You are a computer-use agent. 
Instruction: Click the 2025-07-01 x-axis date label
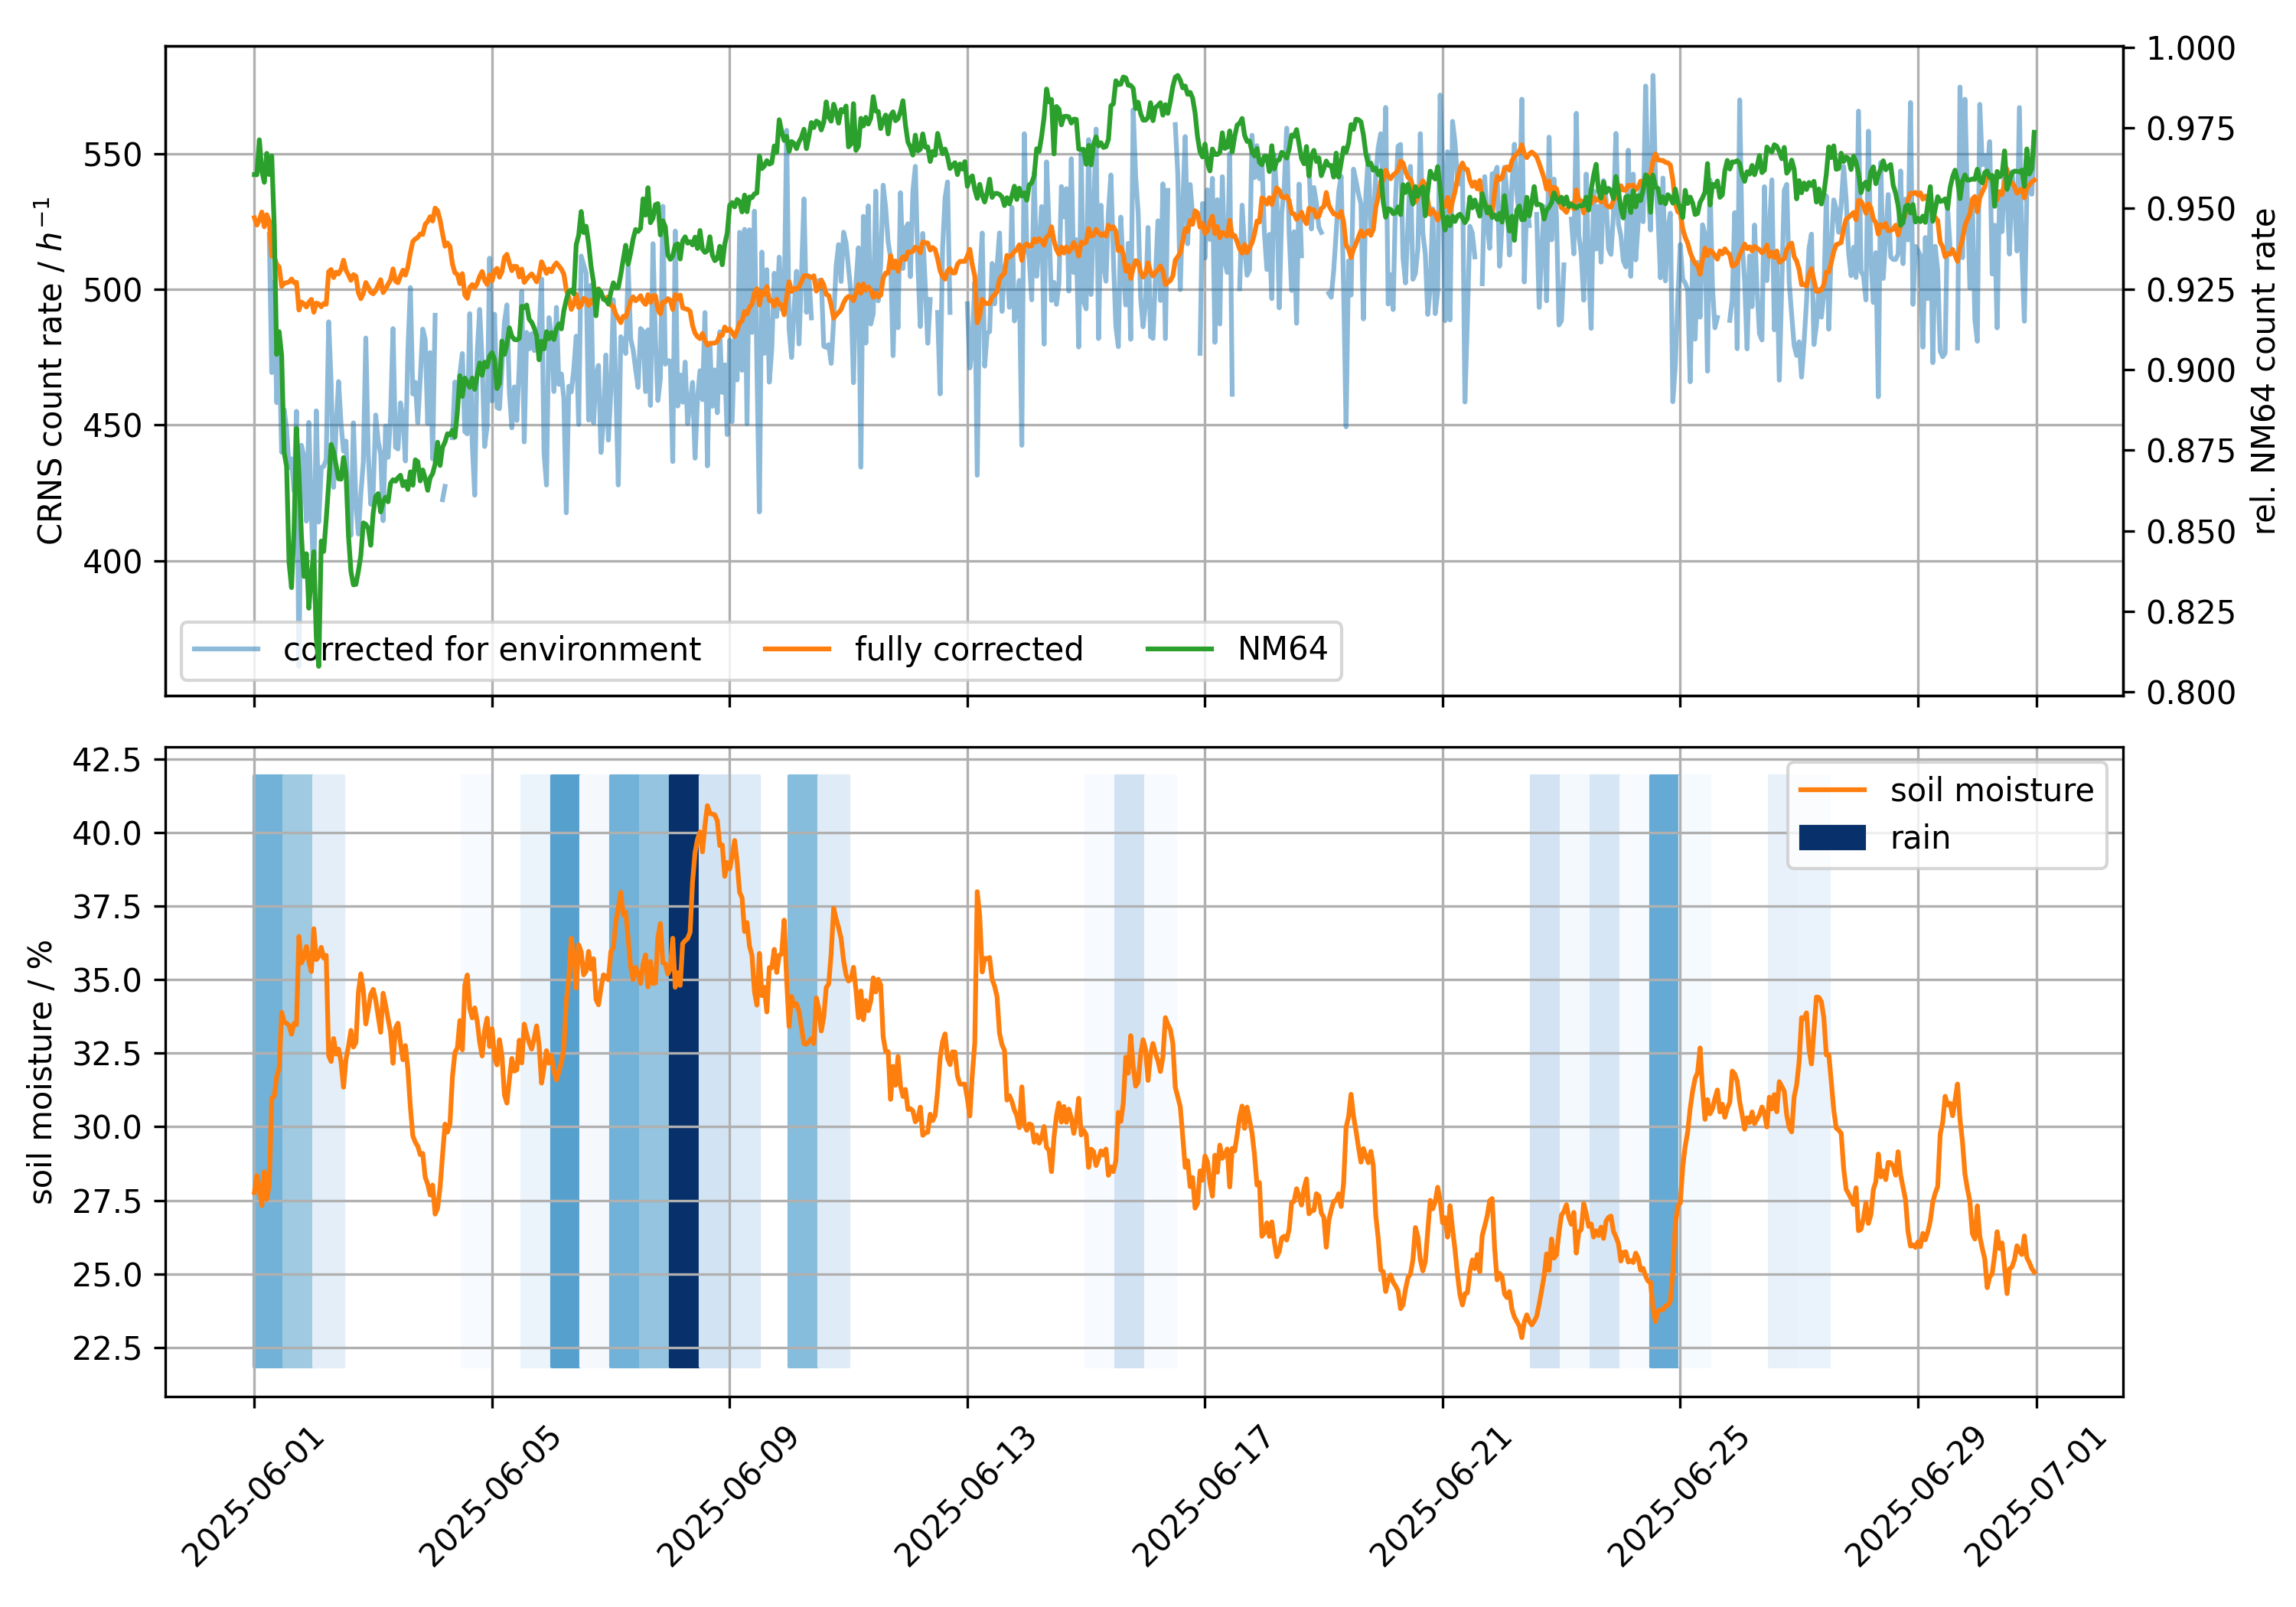tap(2035, 1497)
